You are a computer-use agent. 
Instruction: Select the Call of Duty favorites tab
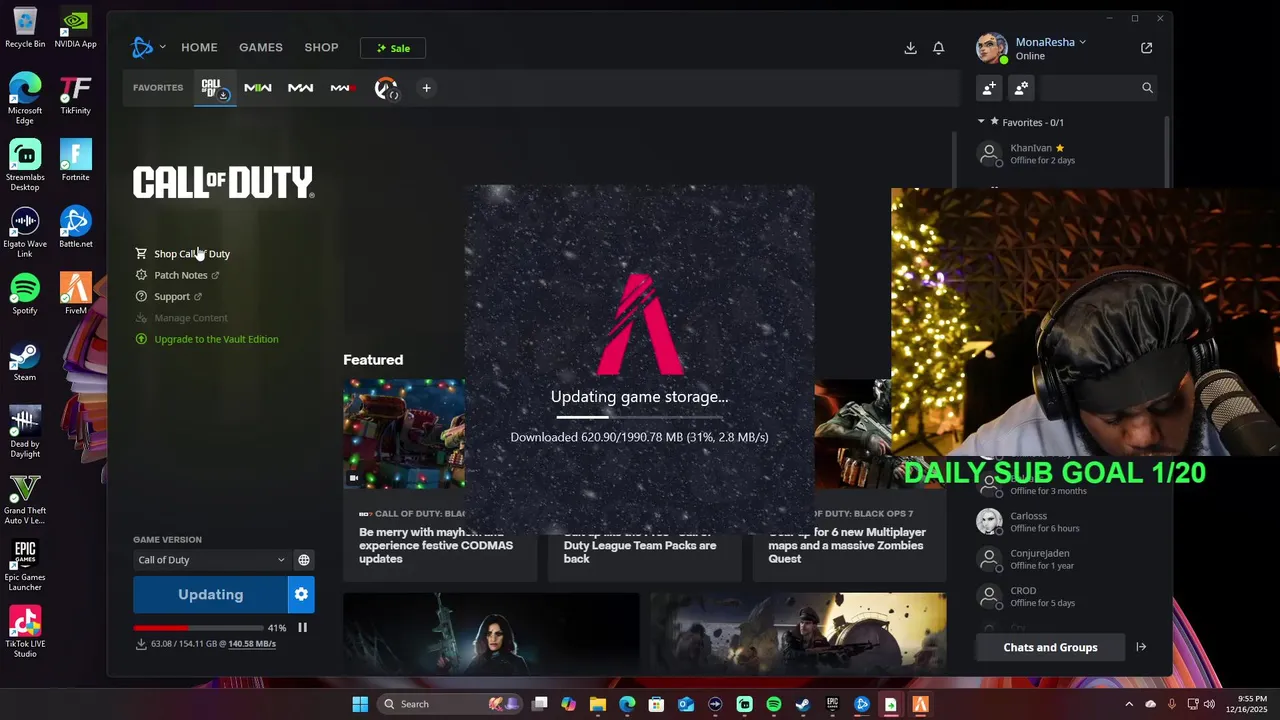(214, 89)
